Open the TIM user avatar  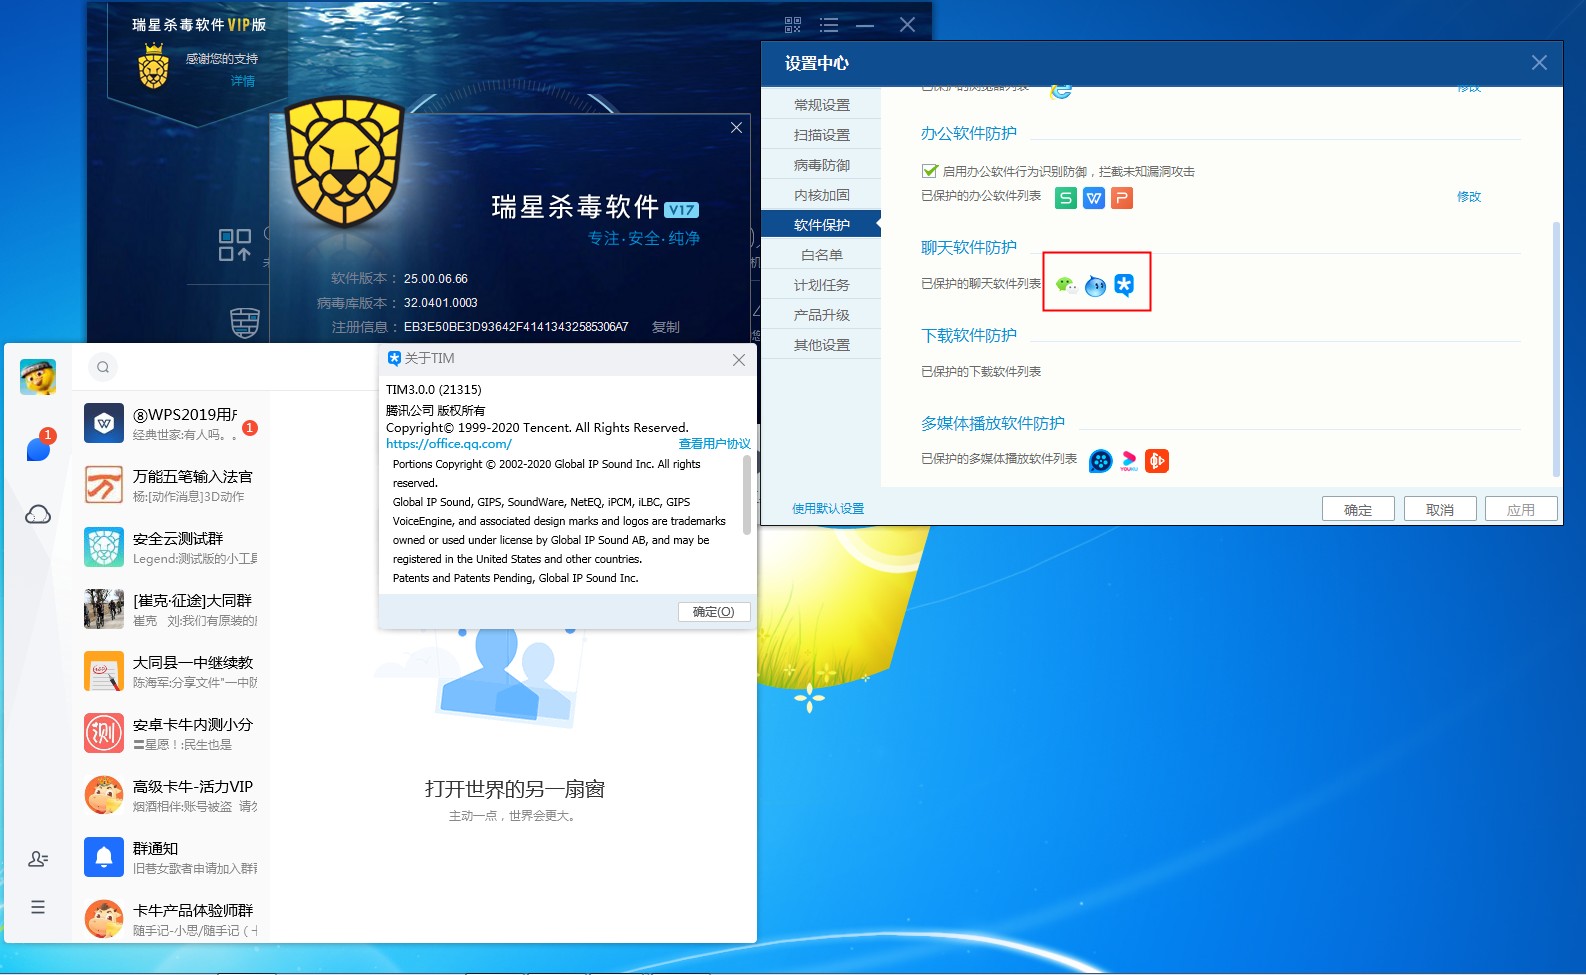click(38, 376)
